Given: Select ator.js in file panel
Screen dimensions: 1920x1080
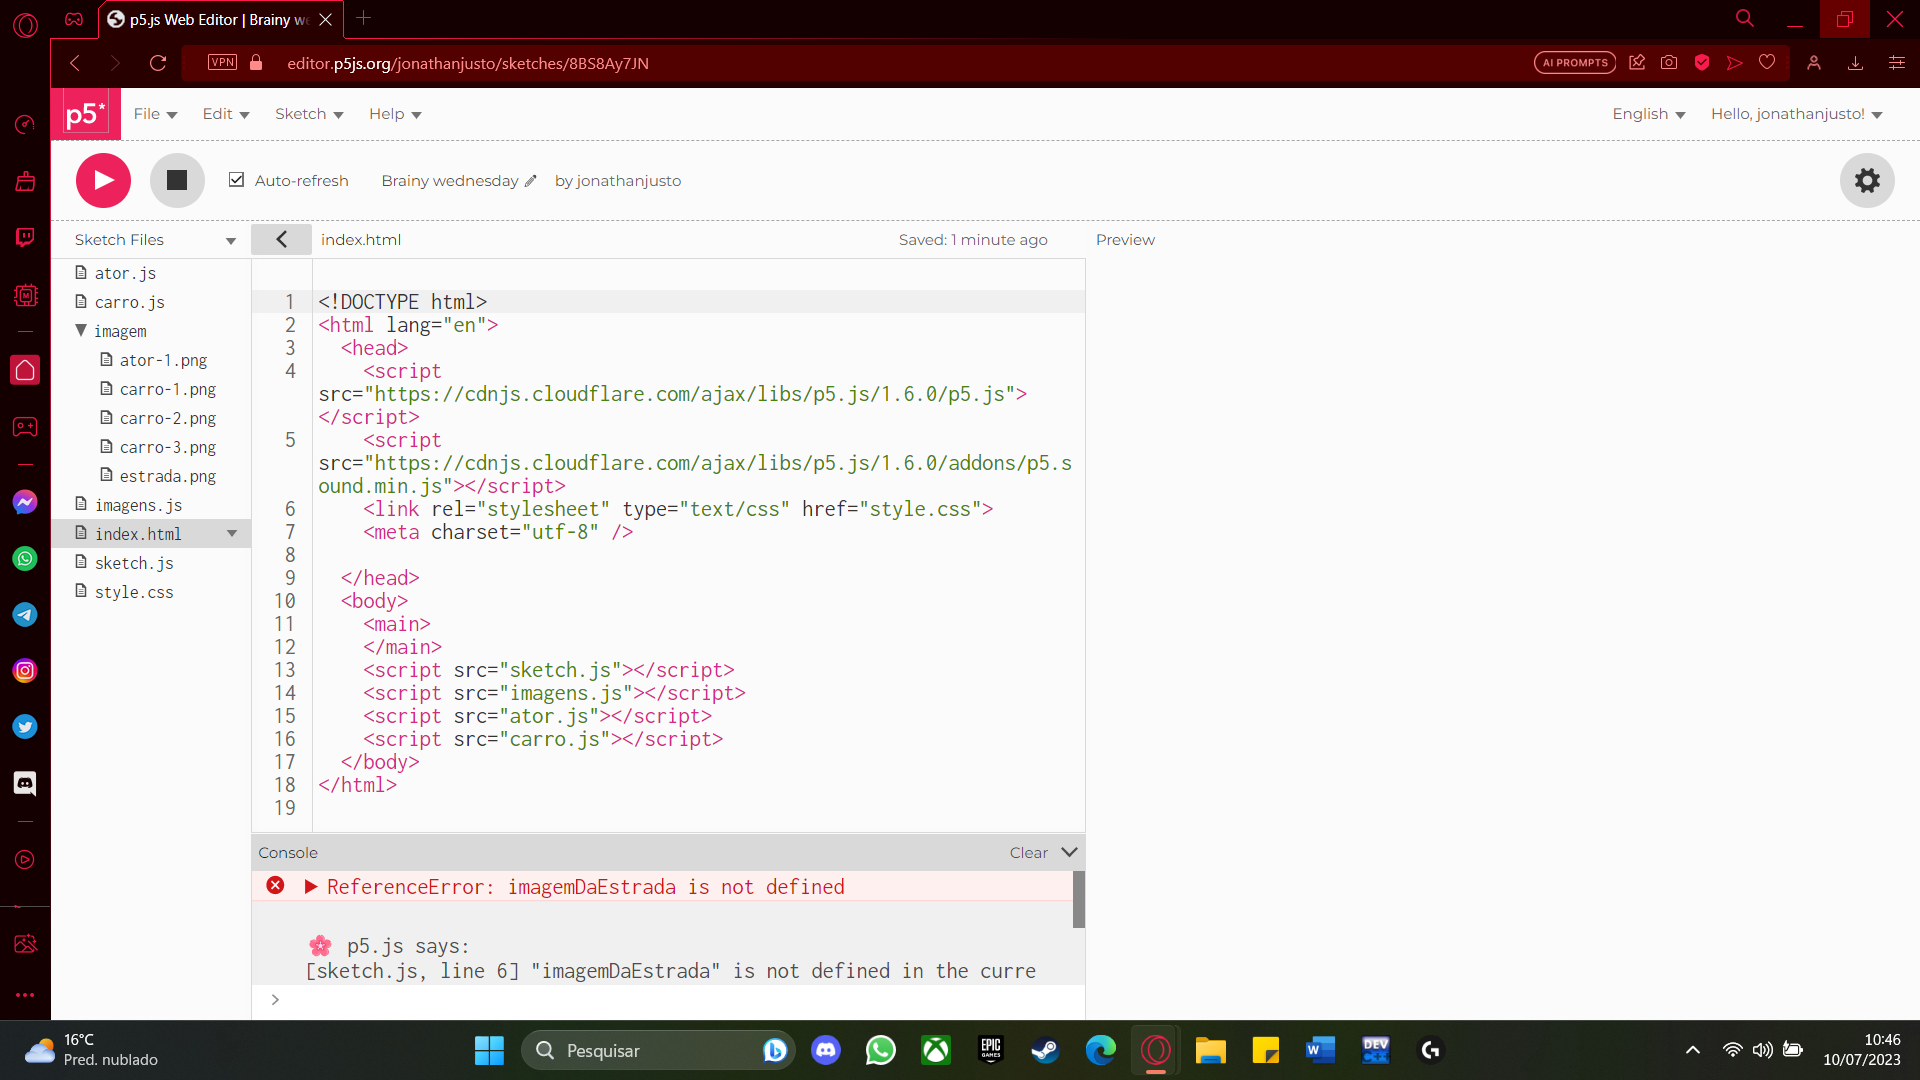Looking at the screenshot, I should pos(125,272).
